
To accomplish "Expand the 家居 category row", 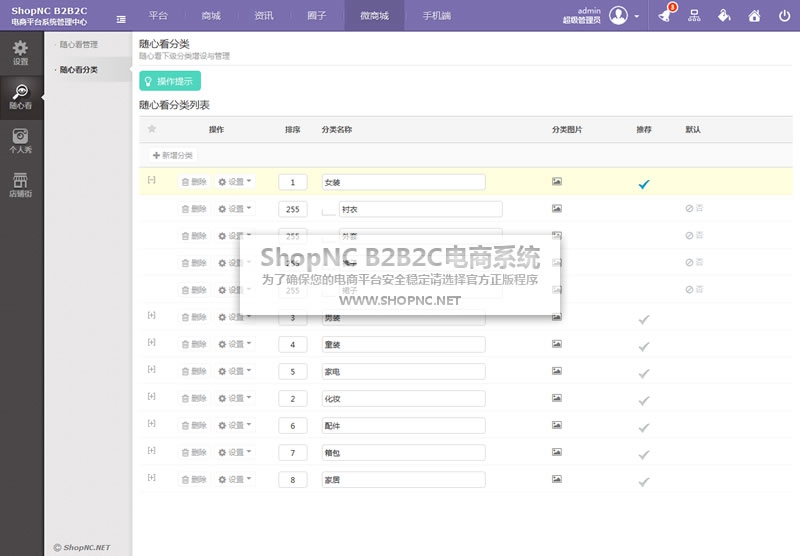I will click(152, 477).
